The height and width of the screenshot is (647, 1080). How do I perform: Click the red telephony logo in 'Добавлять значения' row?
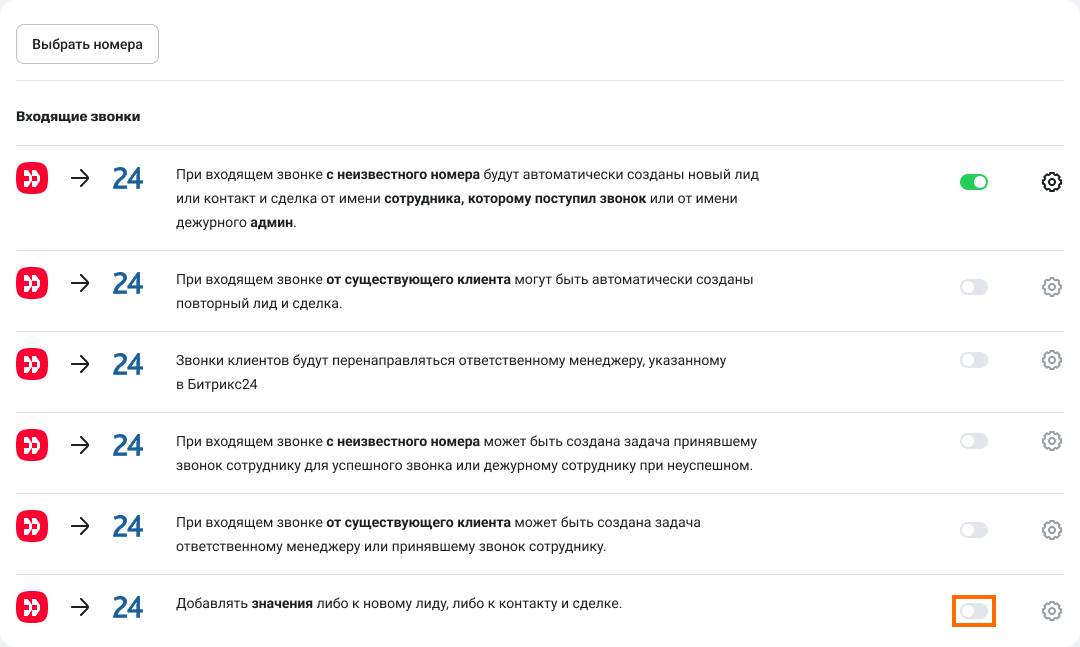[32, 607]
